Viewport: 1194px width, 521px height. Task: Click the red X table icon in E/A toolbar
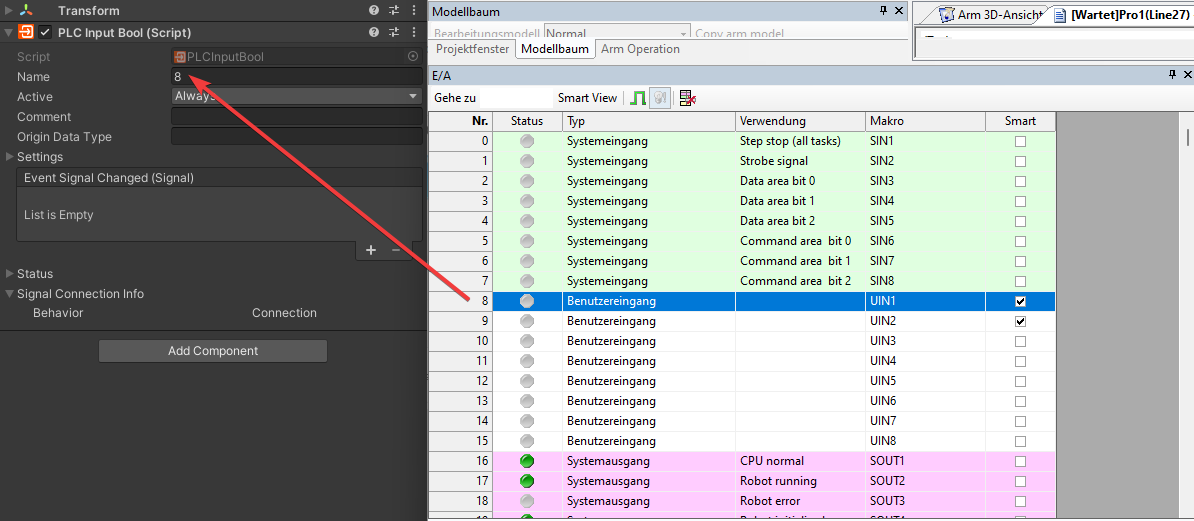tap(687, 98)
